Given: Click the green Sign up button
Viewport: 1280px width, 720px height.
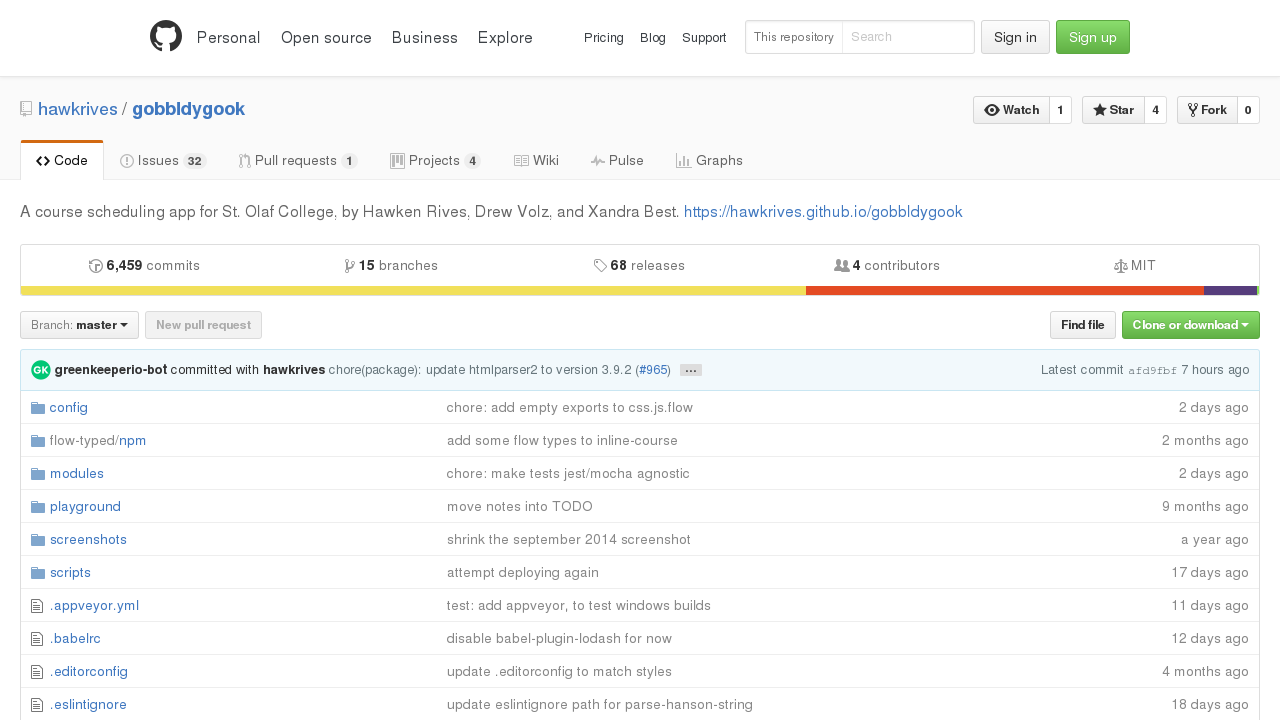Looking at the screenshot, I should pos(1093,37).
